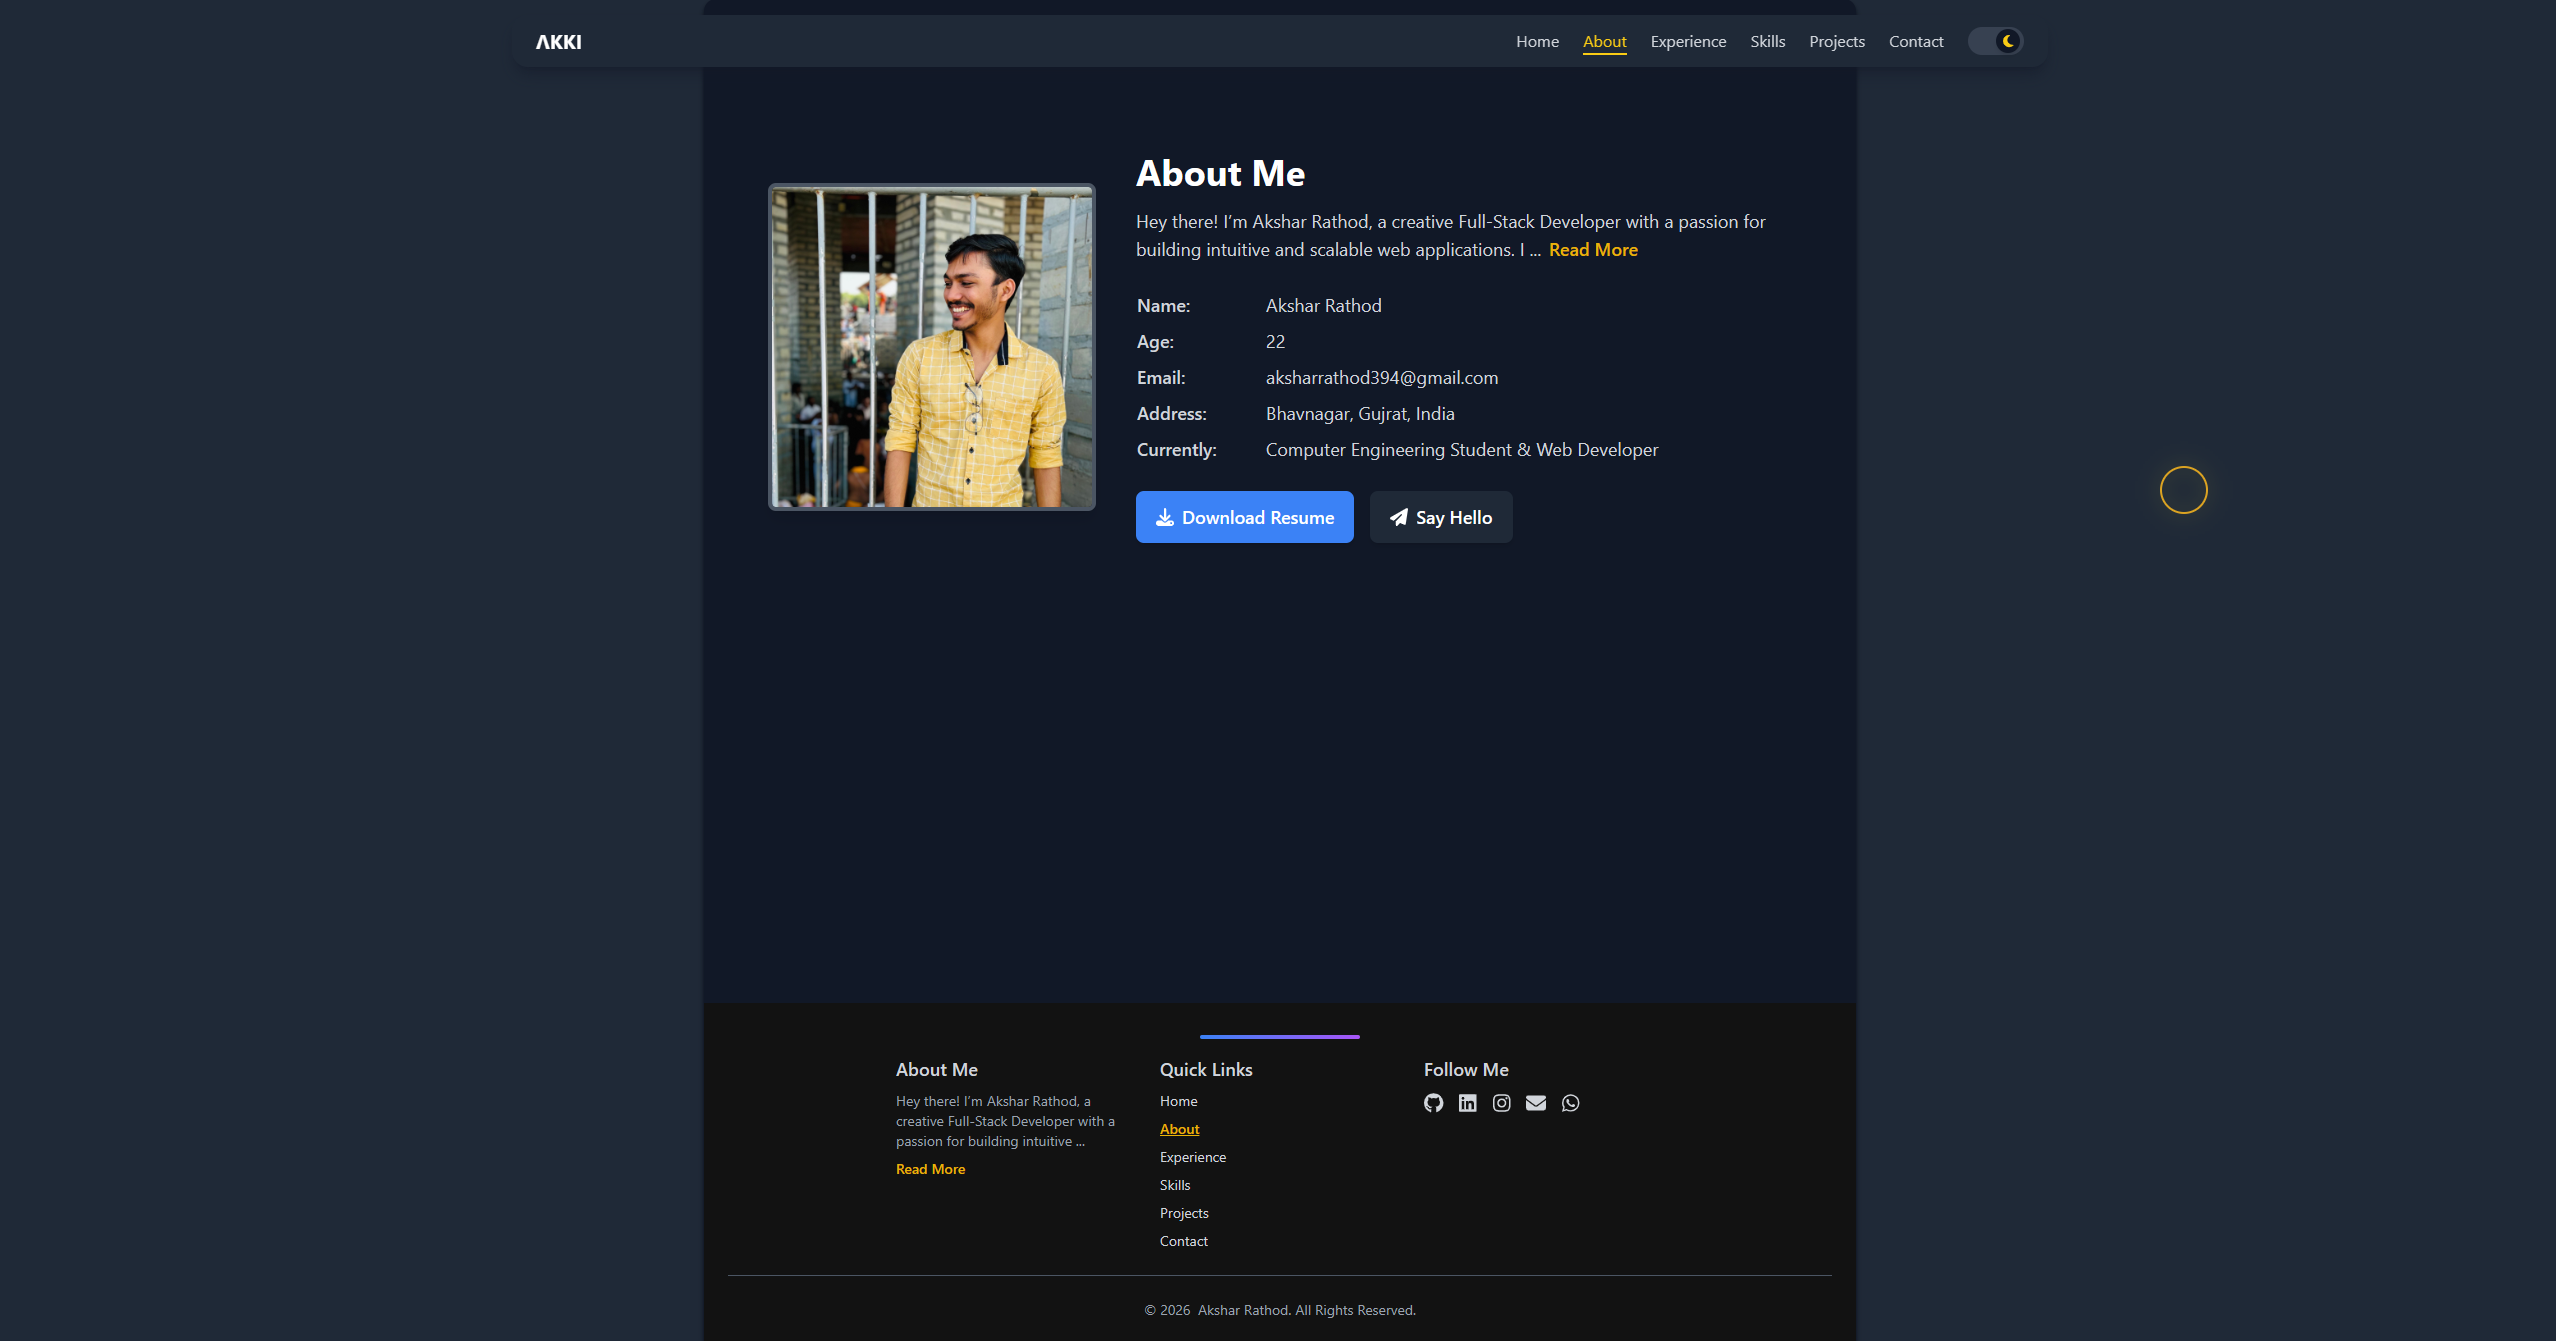
Task: Open the Instagram icon under Follow Me
Action: coord(1501,1103)
